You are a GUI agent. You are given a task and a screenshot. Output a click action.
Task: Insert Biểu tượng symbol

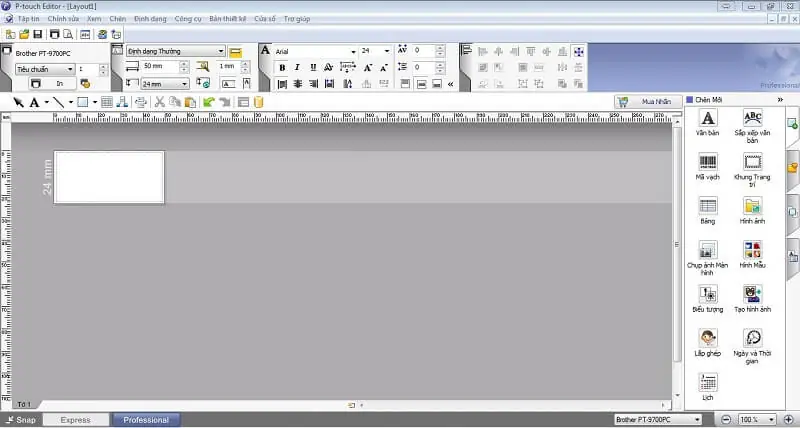[x=708, y=298]
